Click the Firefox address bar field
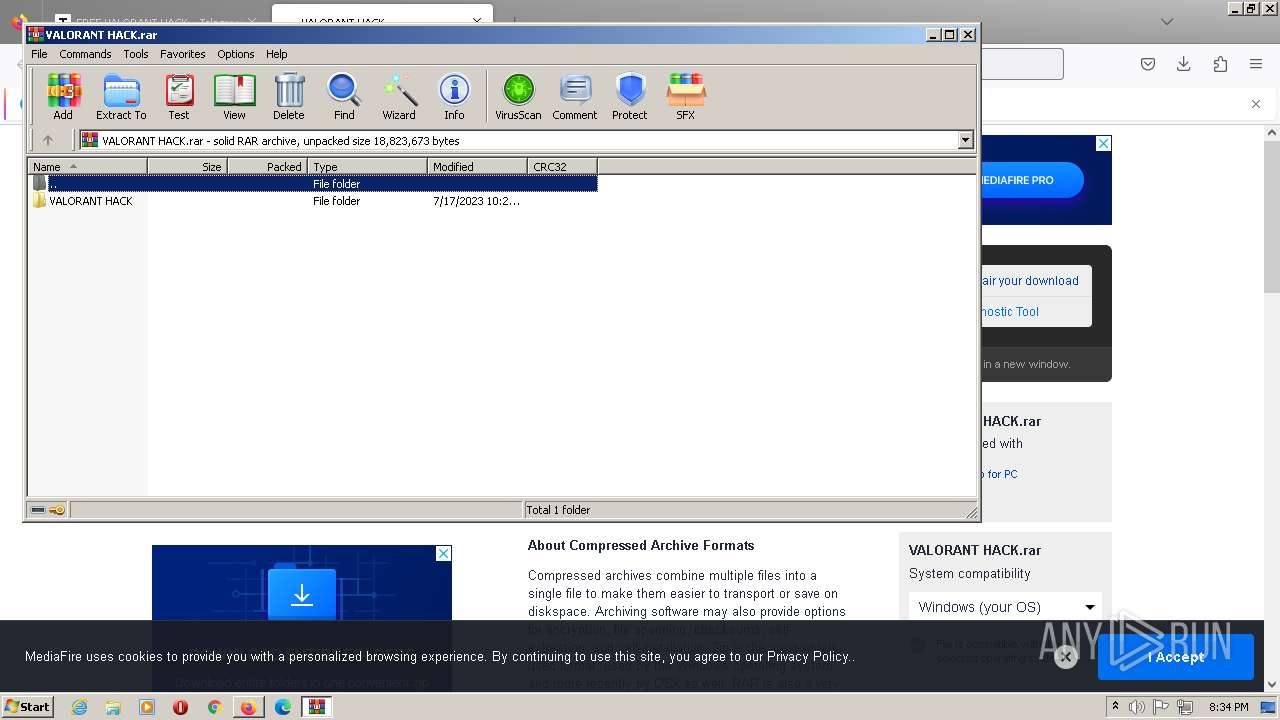Screen dimensions: 1280x720 (1020, 64)
